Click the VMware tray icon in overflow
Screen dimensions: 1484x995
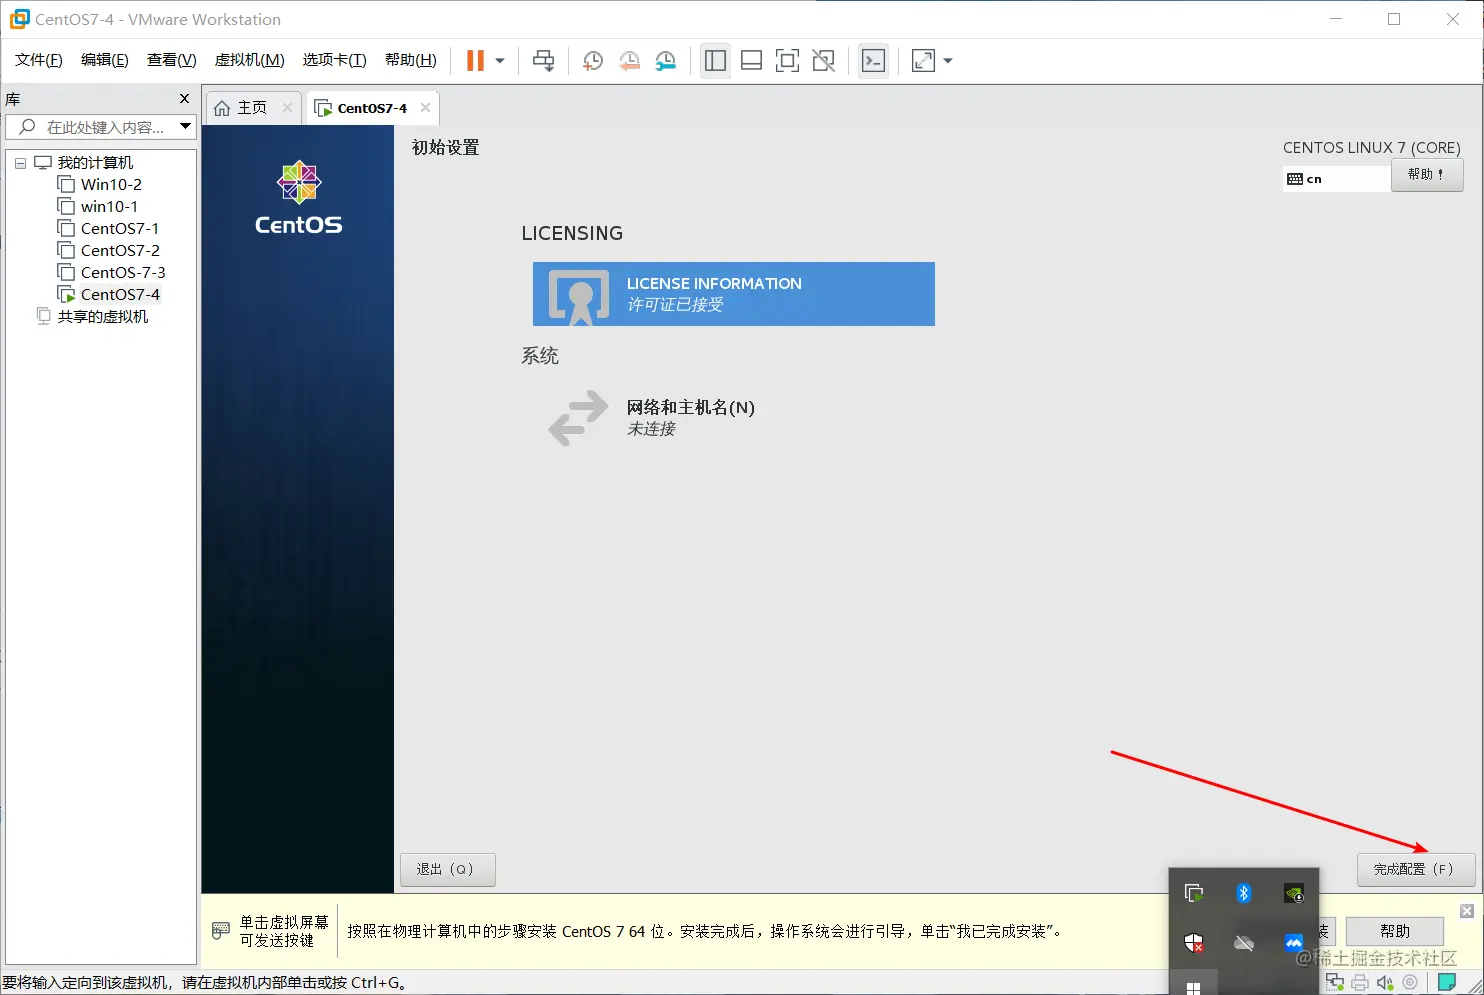coord(1194,893)
